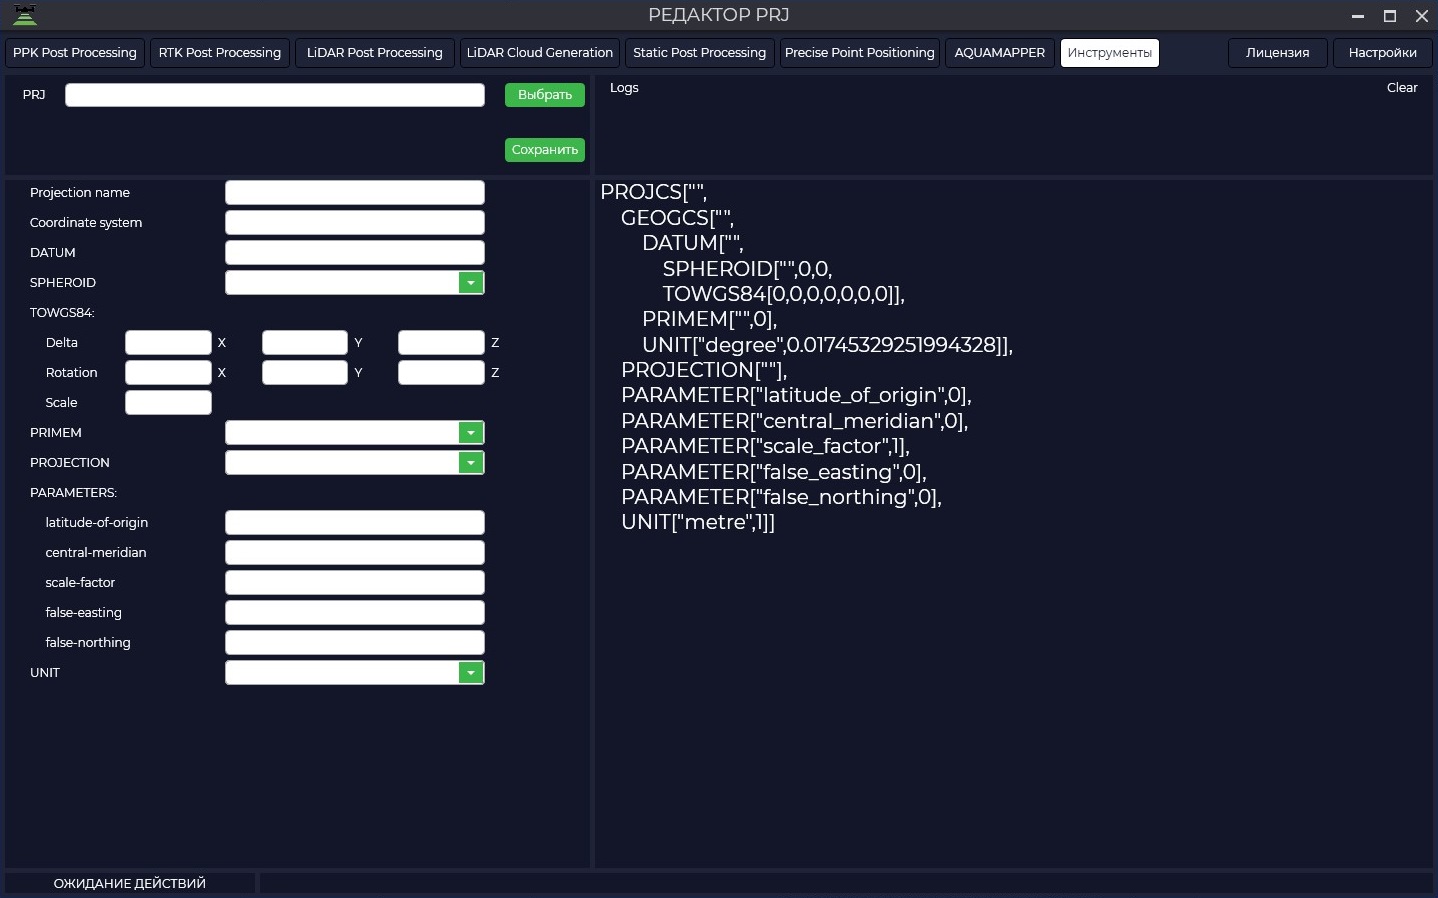Focus the central-meridian field
Screen dimensions: 1438x898
tap(355, 553)
